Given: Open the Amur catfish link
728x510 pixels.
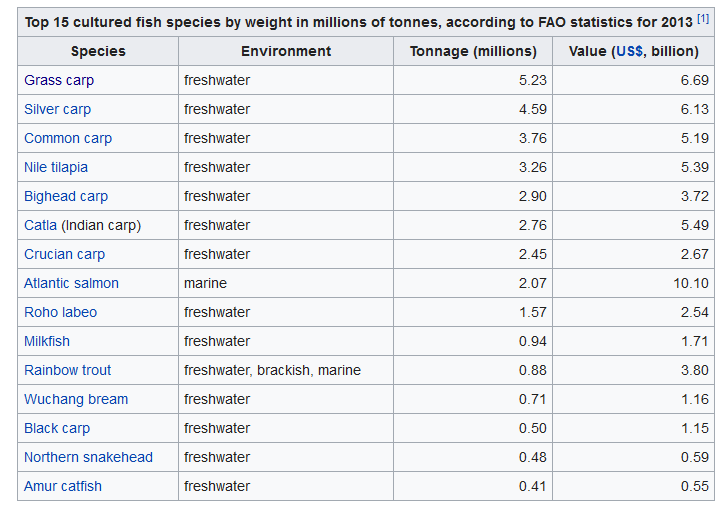Looking at the screenshot, I should pos(63,486).
